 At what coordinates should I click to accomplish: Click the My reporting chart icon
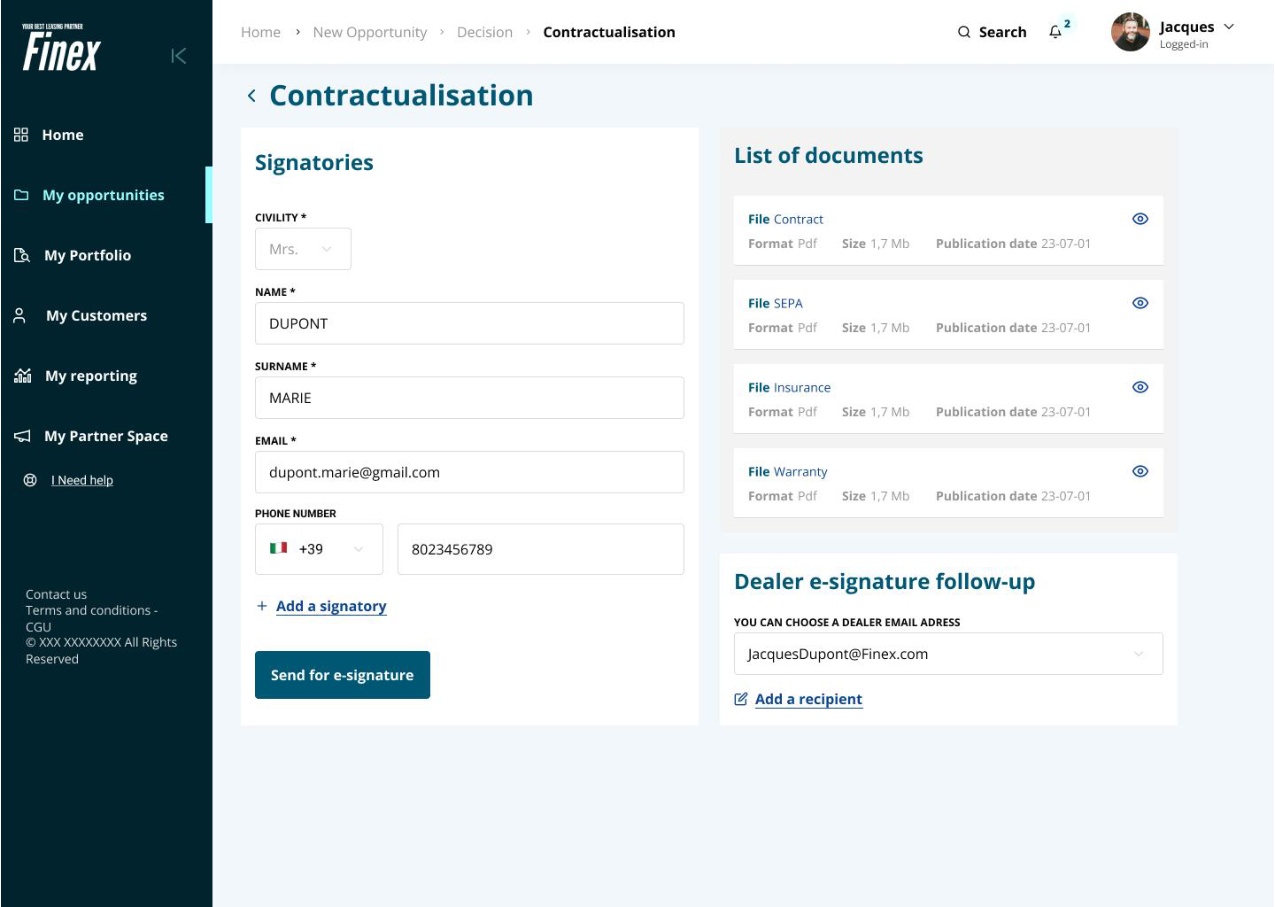click(x=21, y=376)
